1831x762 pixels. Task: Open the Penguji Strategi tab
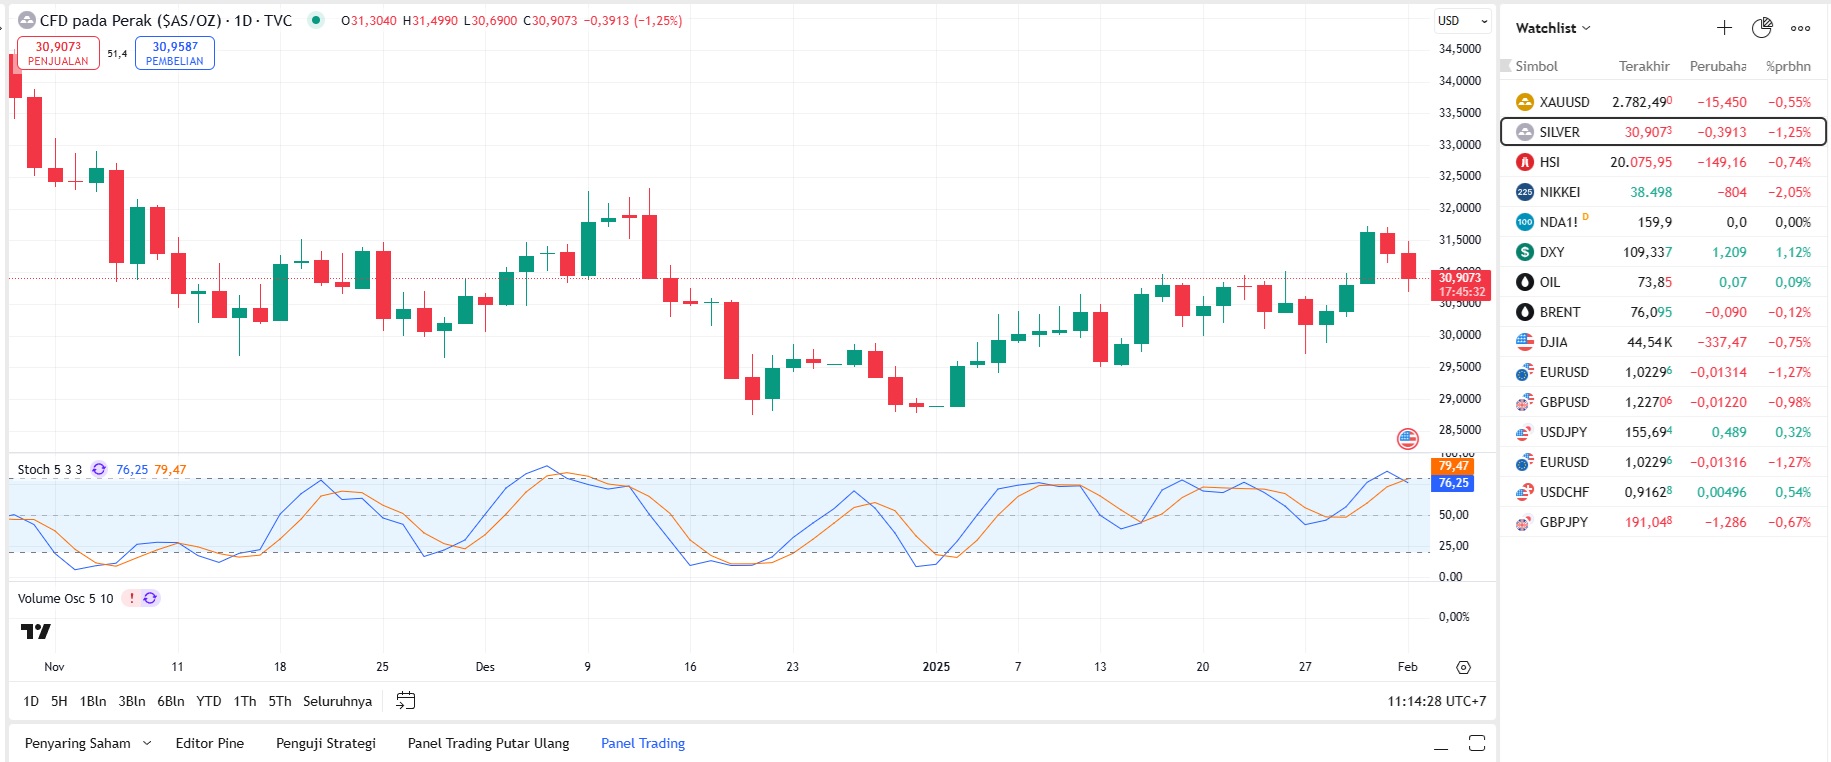(x=325, y=743)
